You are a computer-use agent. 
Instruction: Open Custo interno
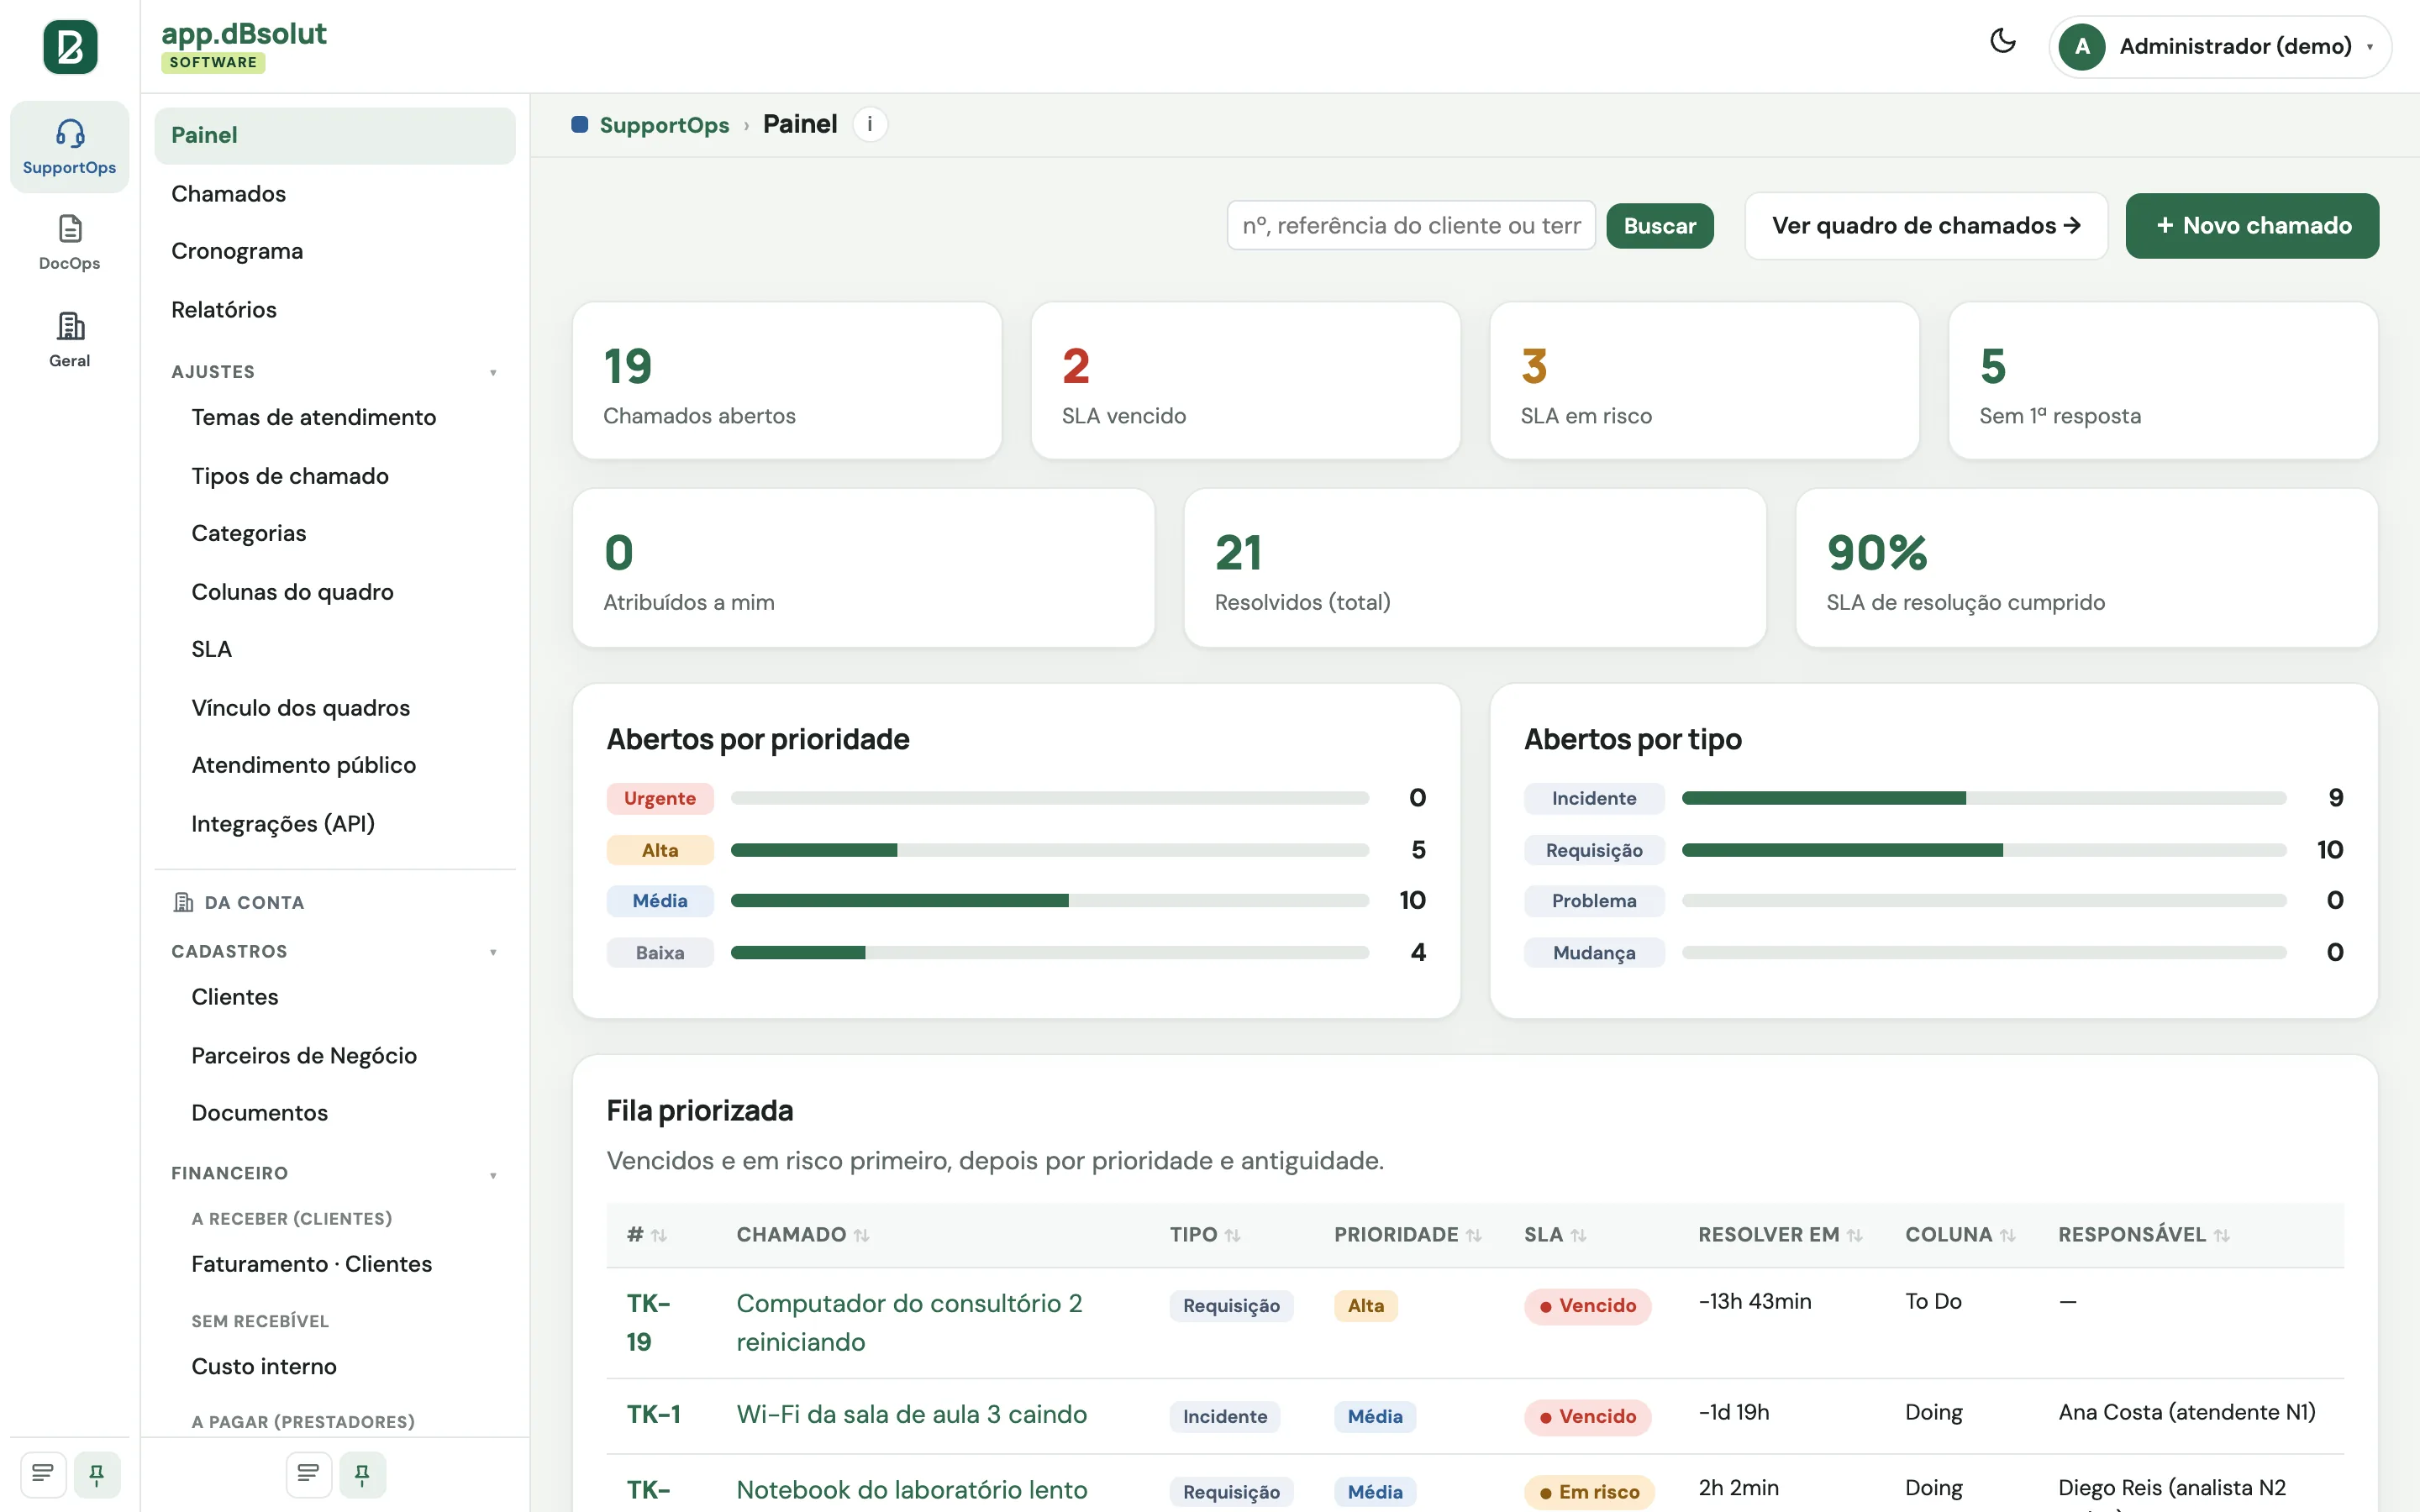tap(345, 1366)
